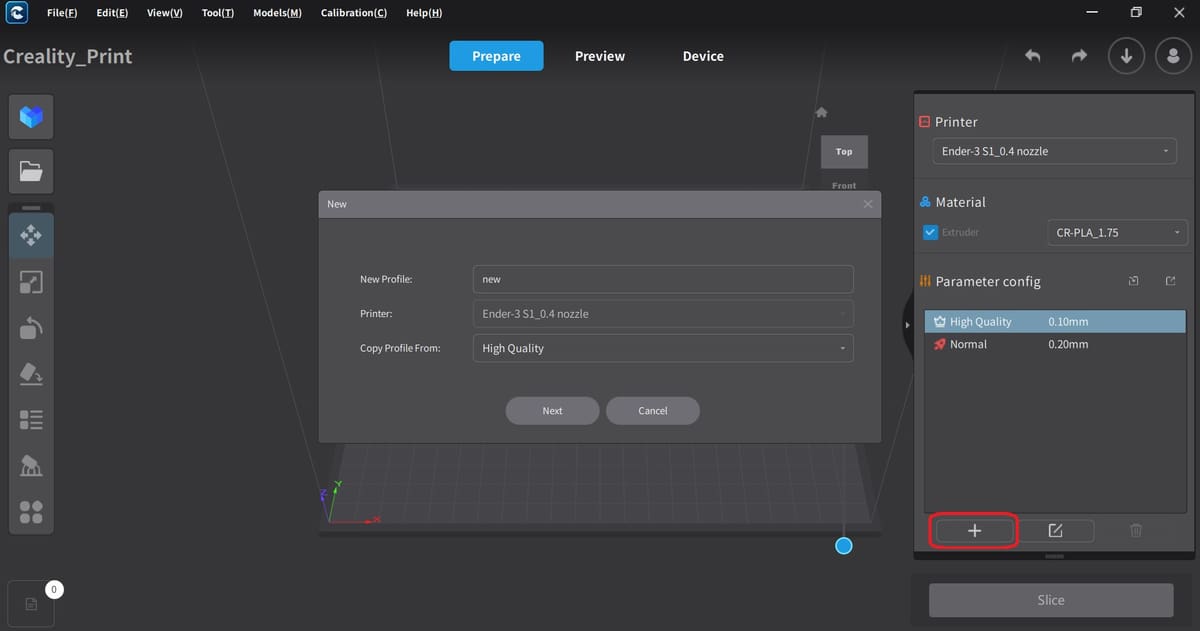Switch to the Device tab

(x=703, y=56)
